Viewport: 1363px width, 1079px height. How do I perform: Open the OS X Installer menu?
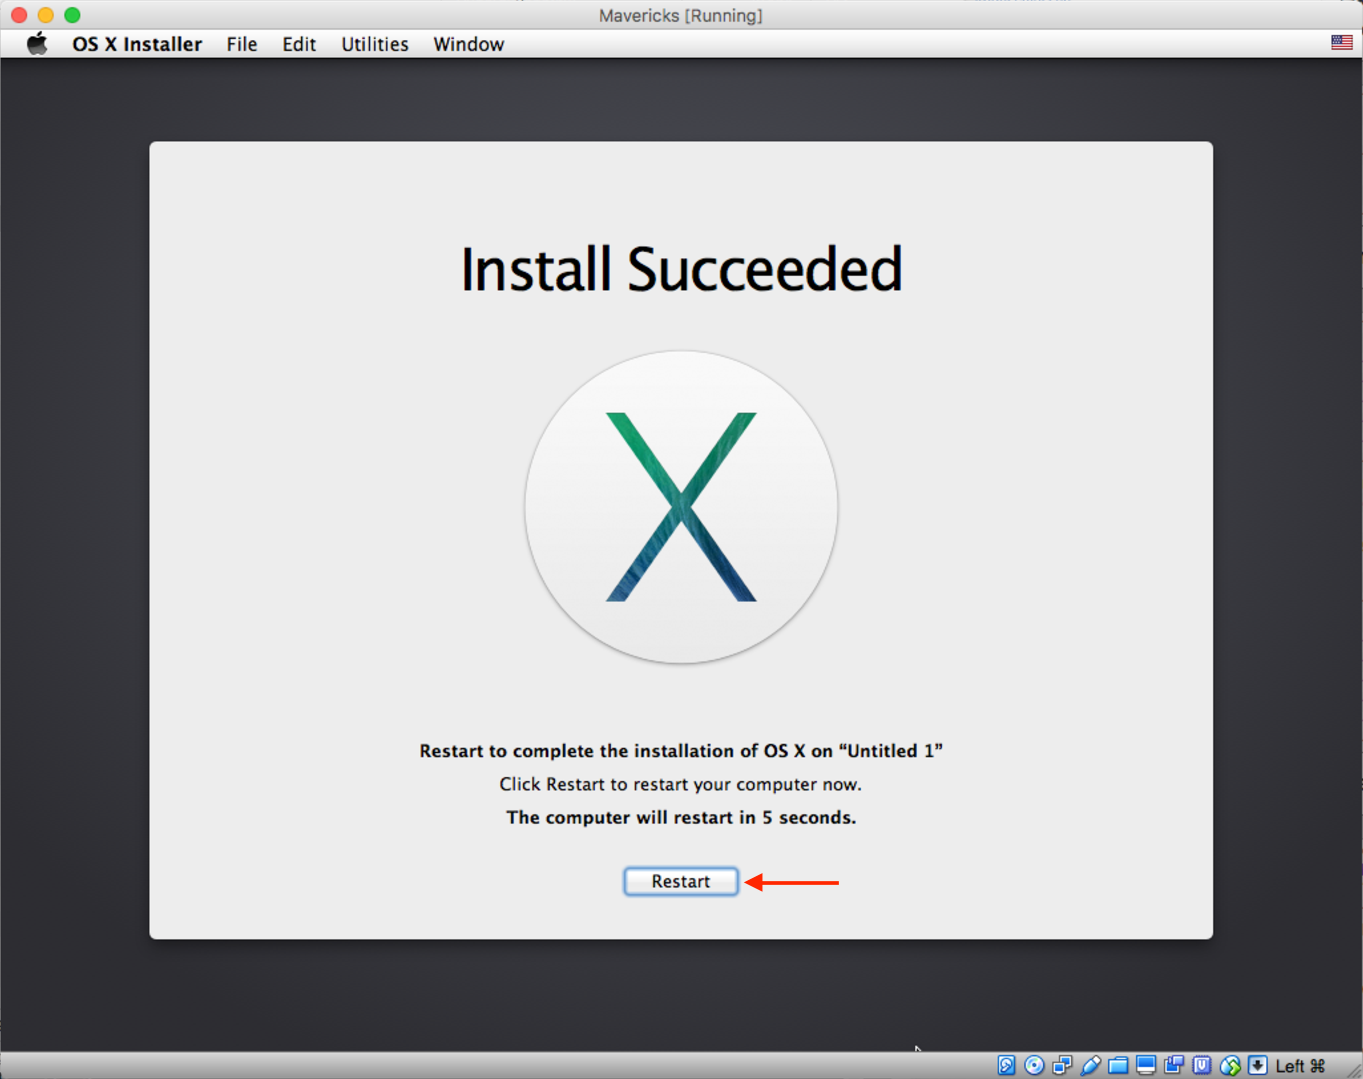(137, 44)
